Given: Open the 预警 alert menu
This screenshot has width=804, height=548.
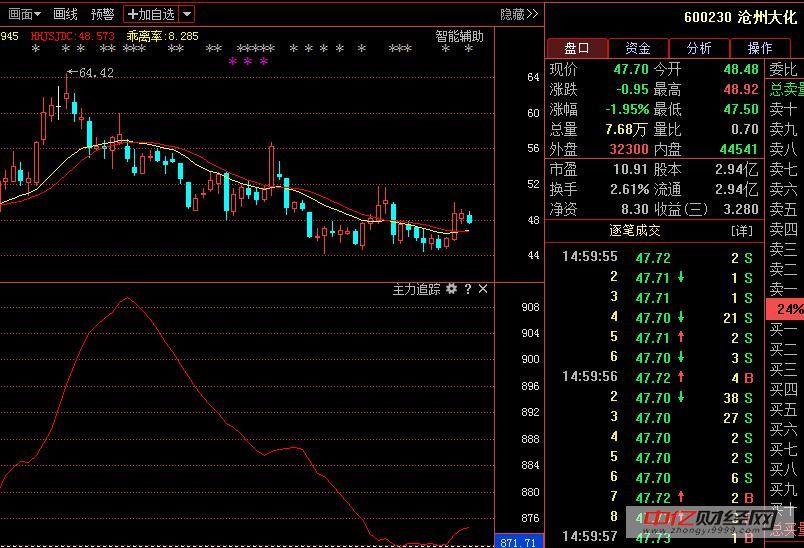Looking at the screenshot, I should click(102, 14).
